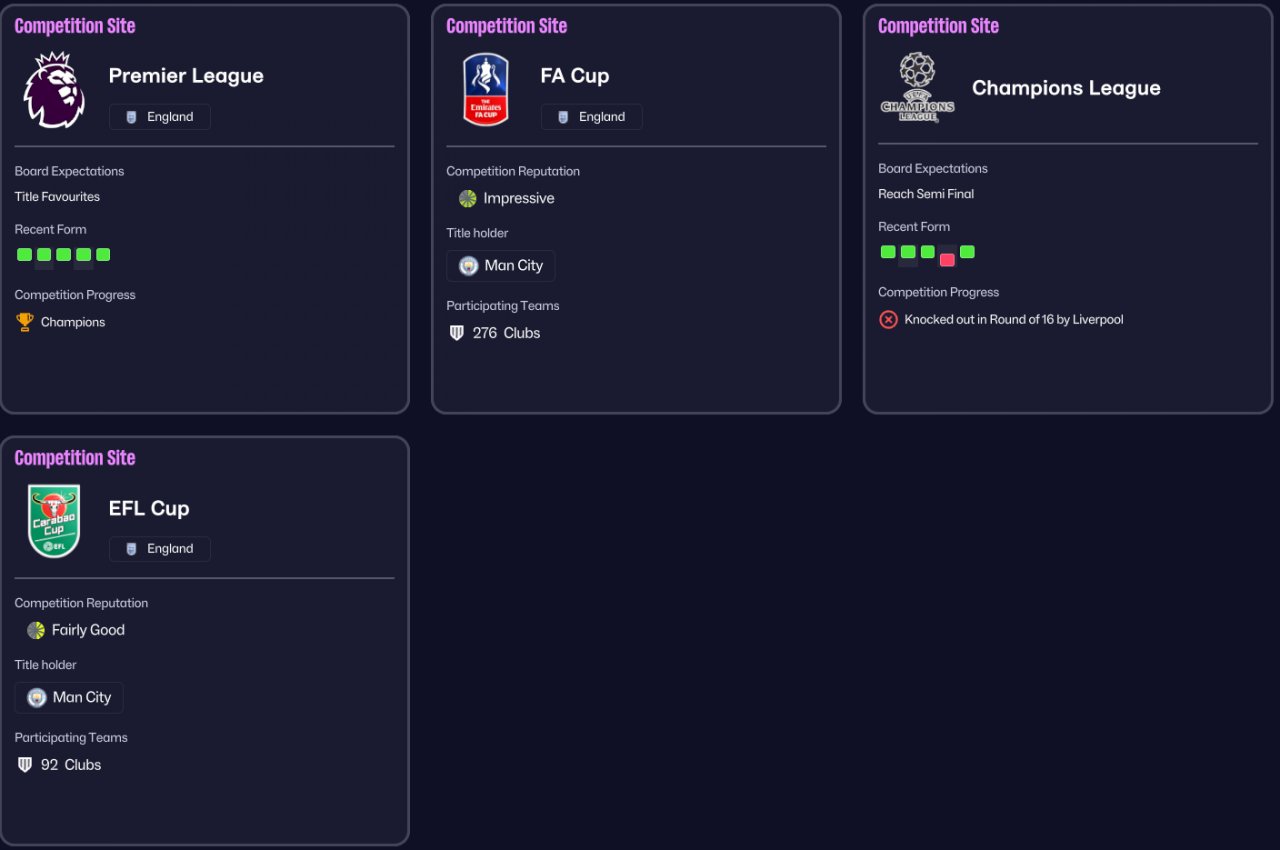Viewport: 1280px width, 850px height.
Task: Click the 276 Clubs text
Action: click(506, 333)
